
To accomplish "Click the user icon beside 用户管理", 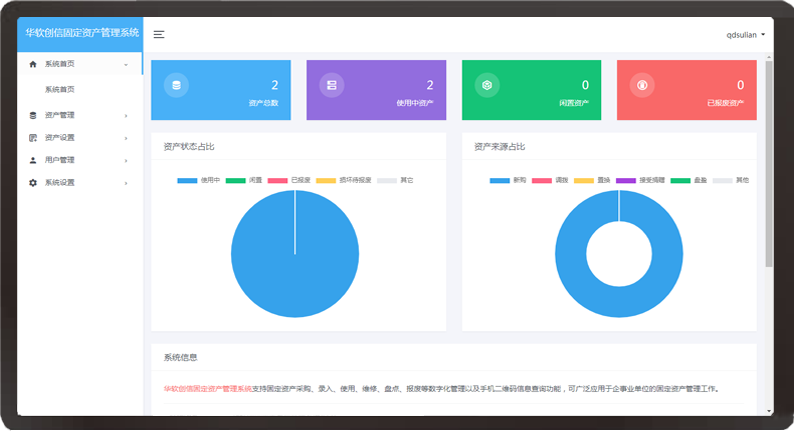I will click(33, 160).
